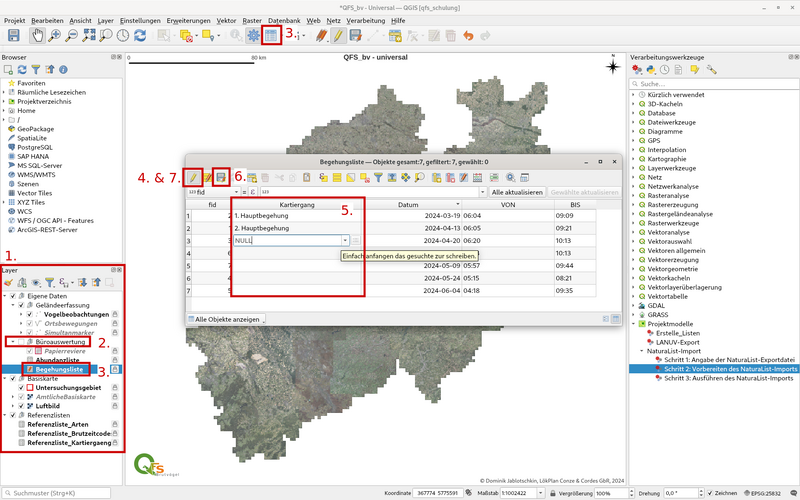The height and width of the screenshot is (500, 800).
Task: Toggle the Basiskarte group checkbox
Action: pyautogui.click(x=13, y=379)
